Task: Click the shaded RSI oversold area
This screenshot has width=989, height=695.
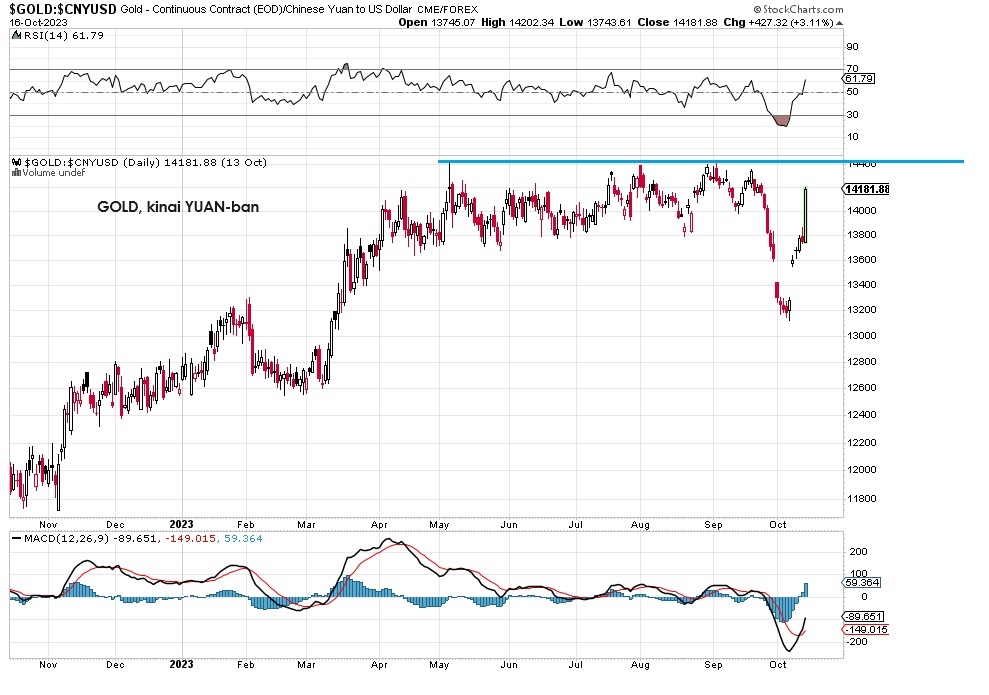Action: click(782, 120)
